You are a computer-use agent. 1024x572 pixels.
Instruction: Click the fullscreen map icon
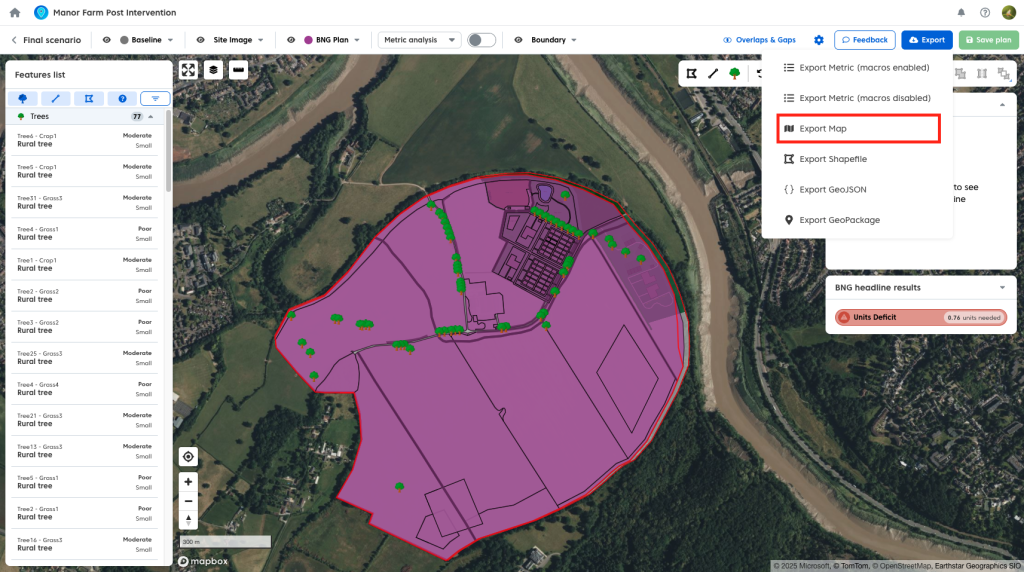(188, 70)
